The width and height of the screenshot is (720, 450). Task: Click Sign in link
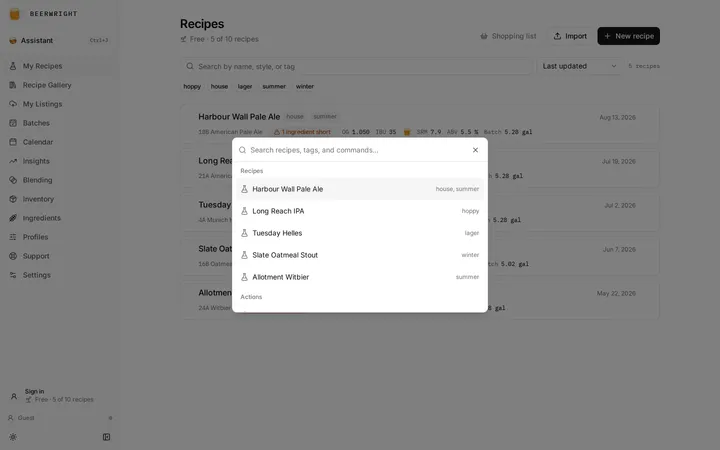[34, 391]
